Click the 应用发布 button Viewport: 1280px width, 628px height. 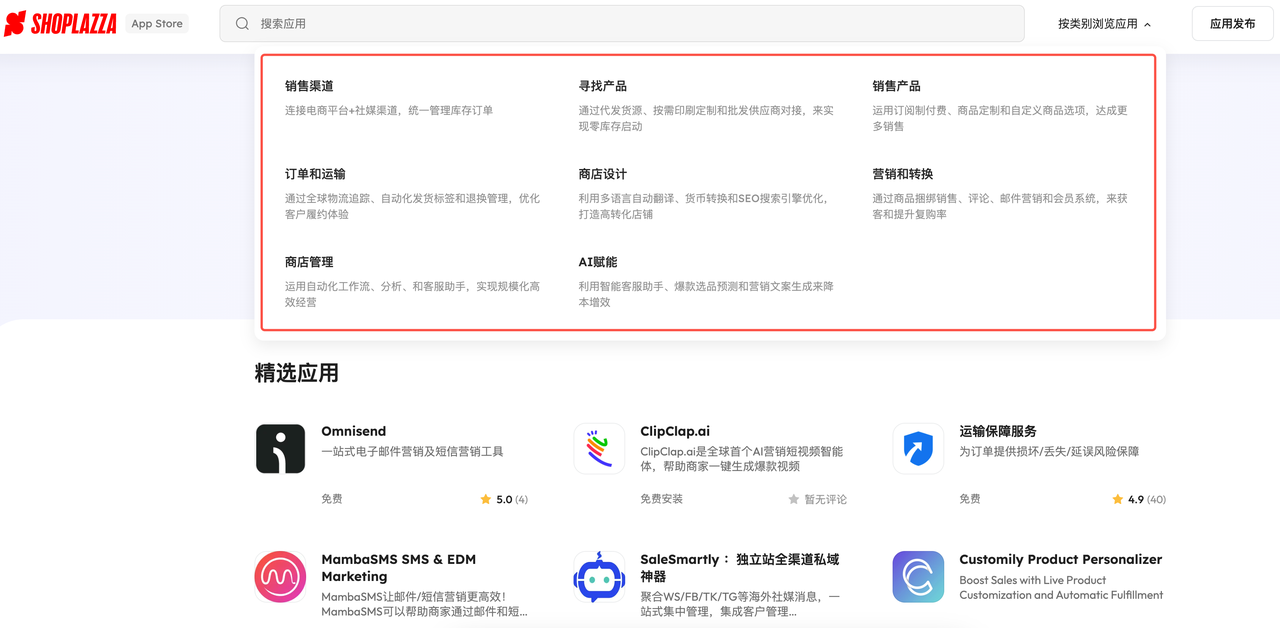pyautogui.click(x=1232, y=23)
